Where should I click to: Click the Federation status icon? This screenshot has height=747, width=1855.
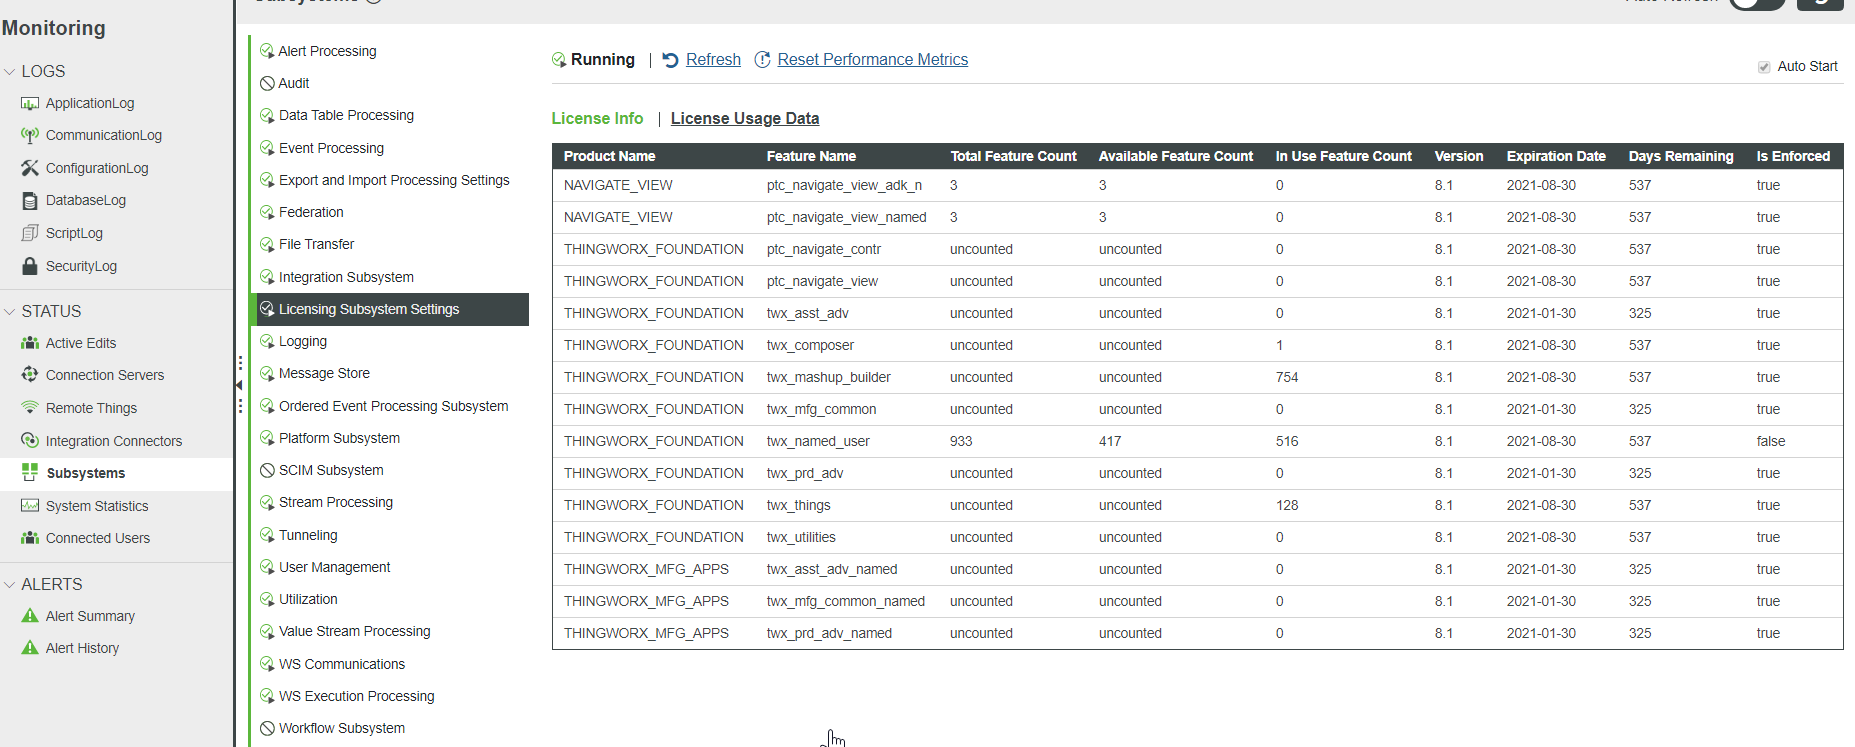point(267,212)
